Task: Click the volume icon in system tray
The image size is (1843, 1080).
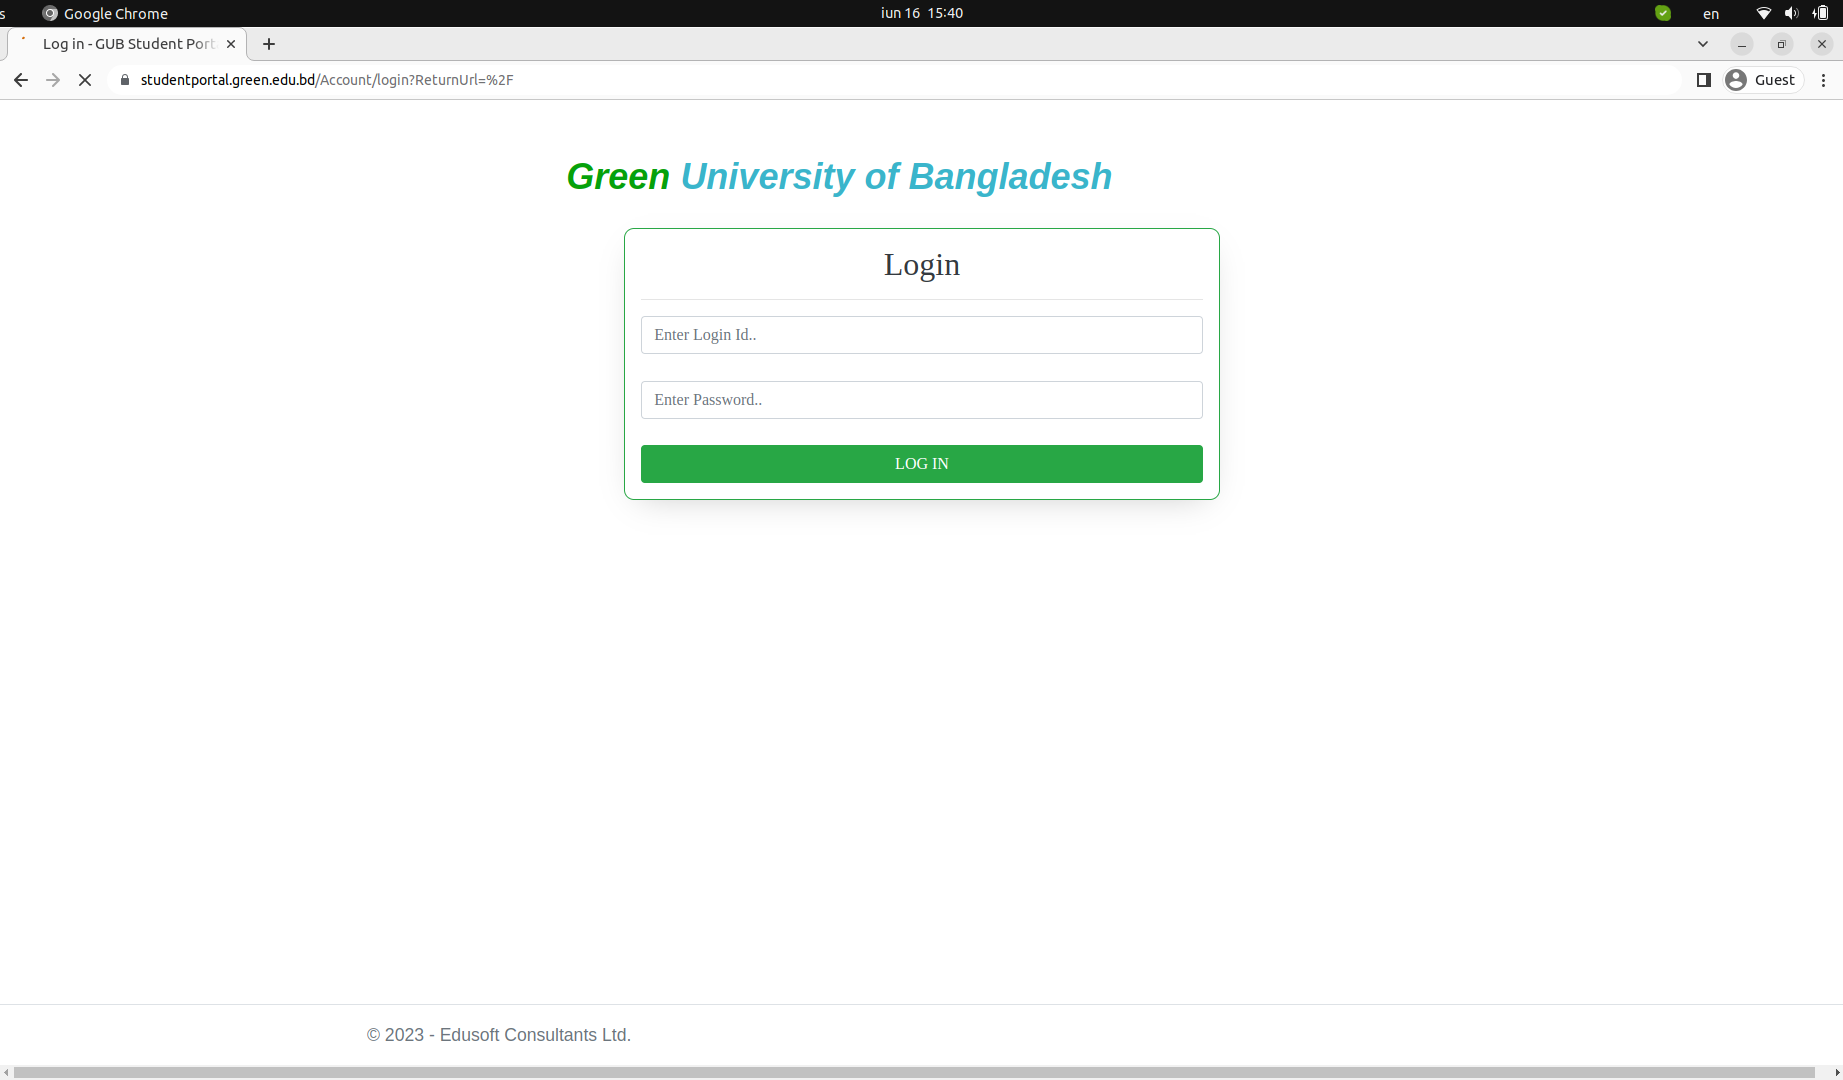Action: coord(1791,13)
